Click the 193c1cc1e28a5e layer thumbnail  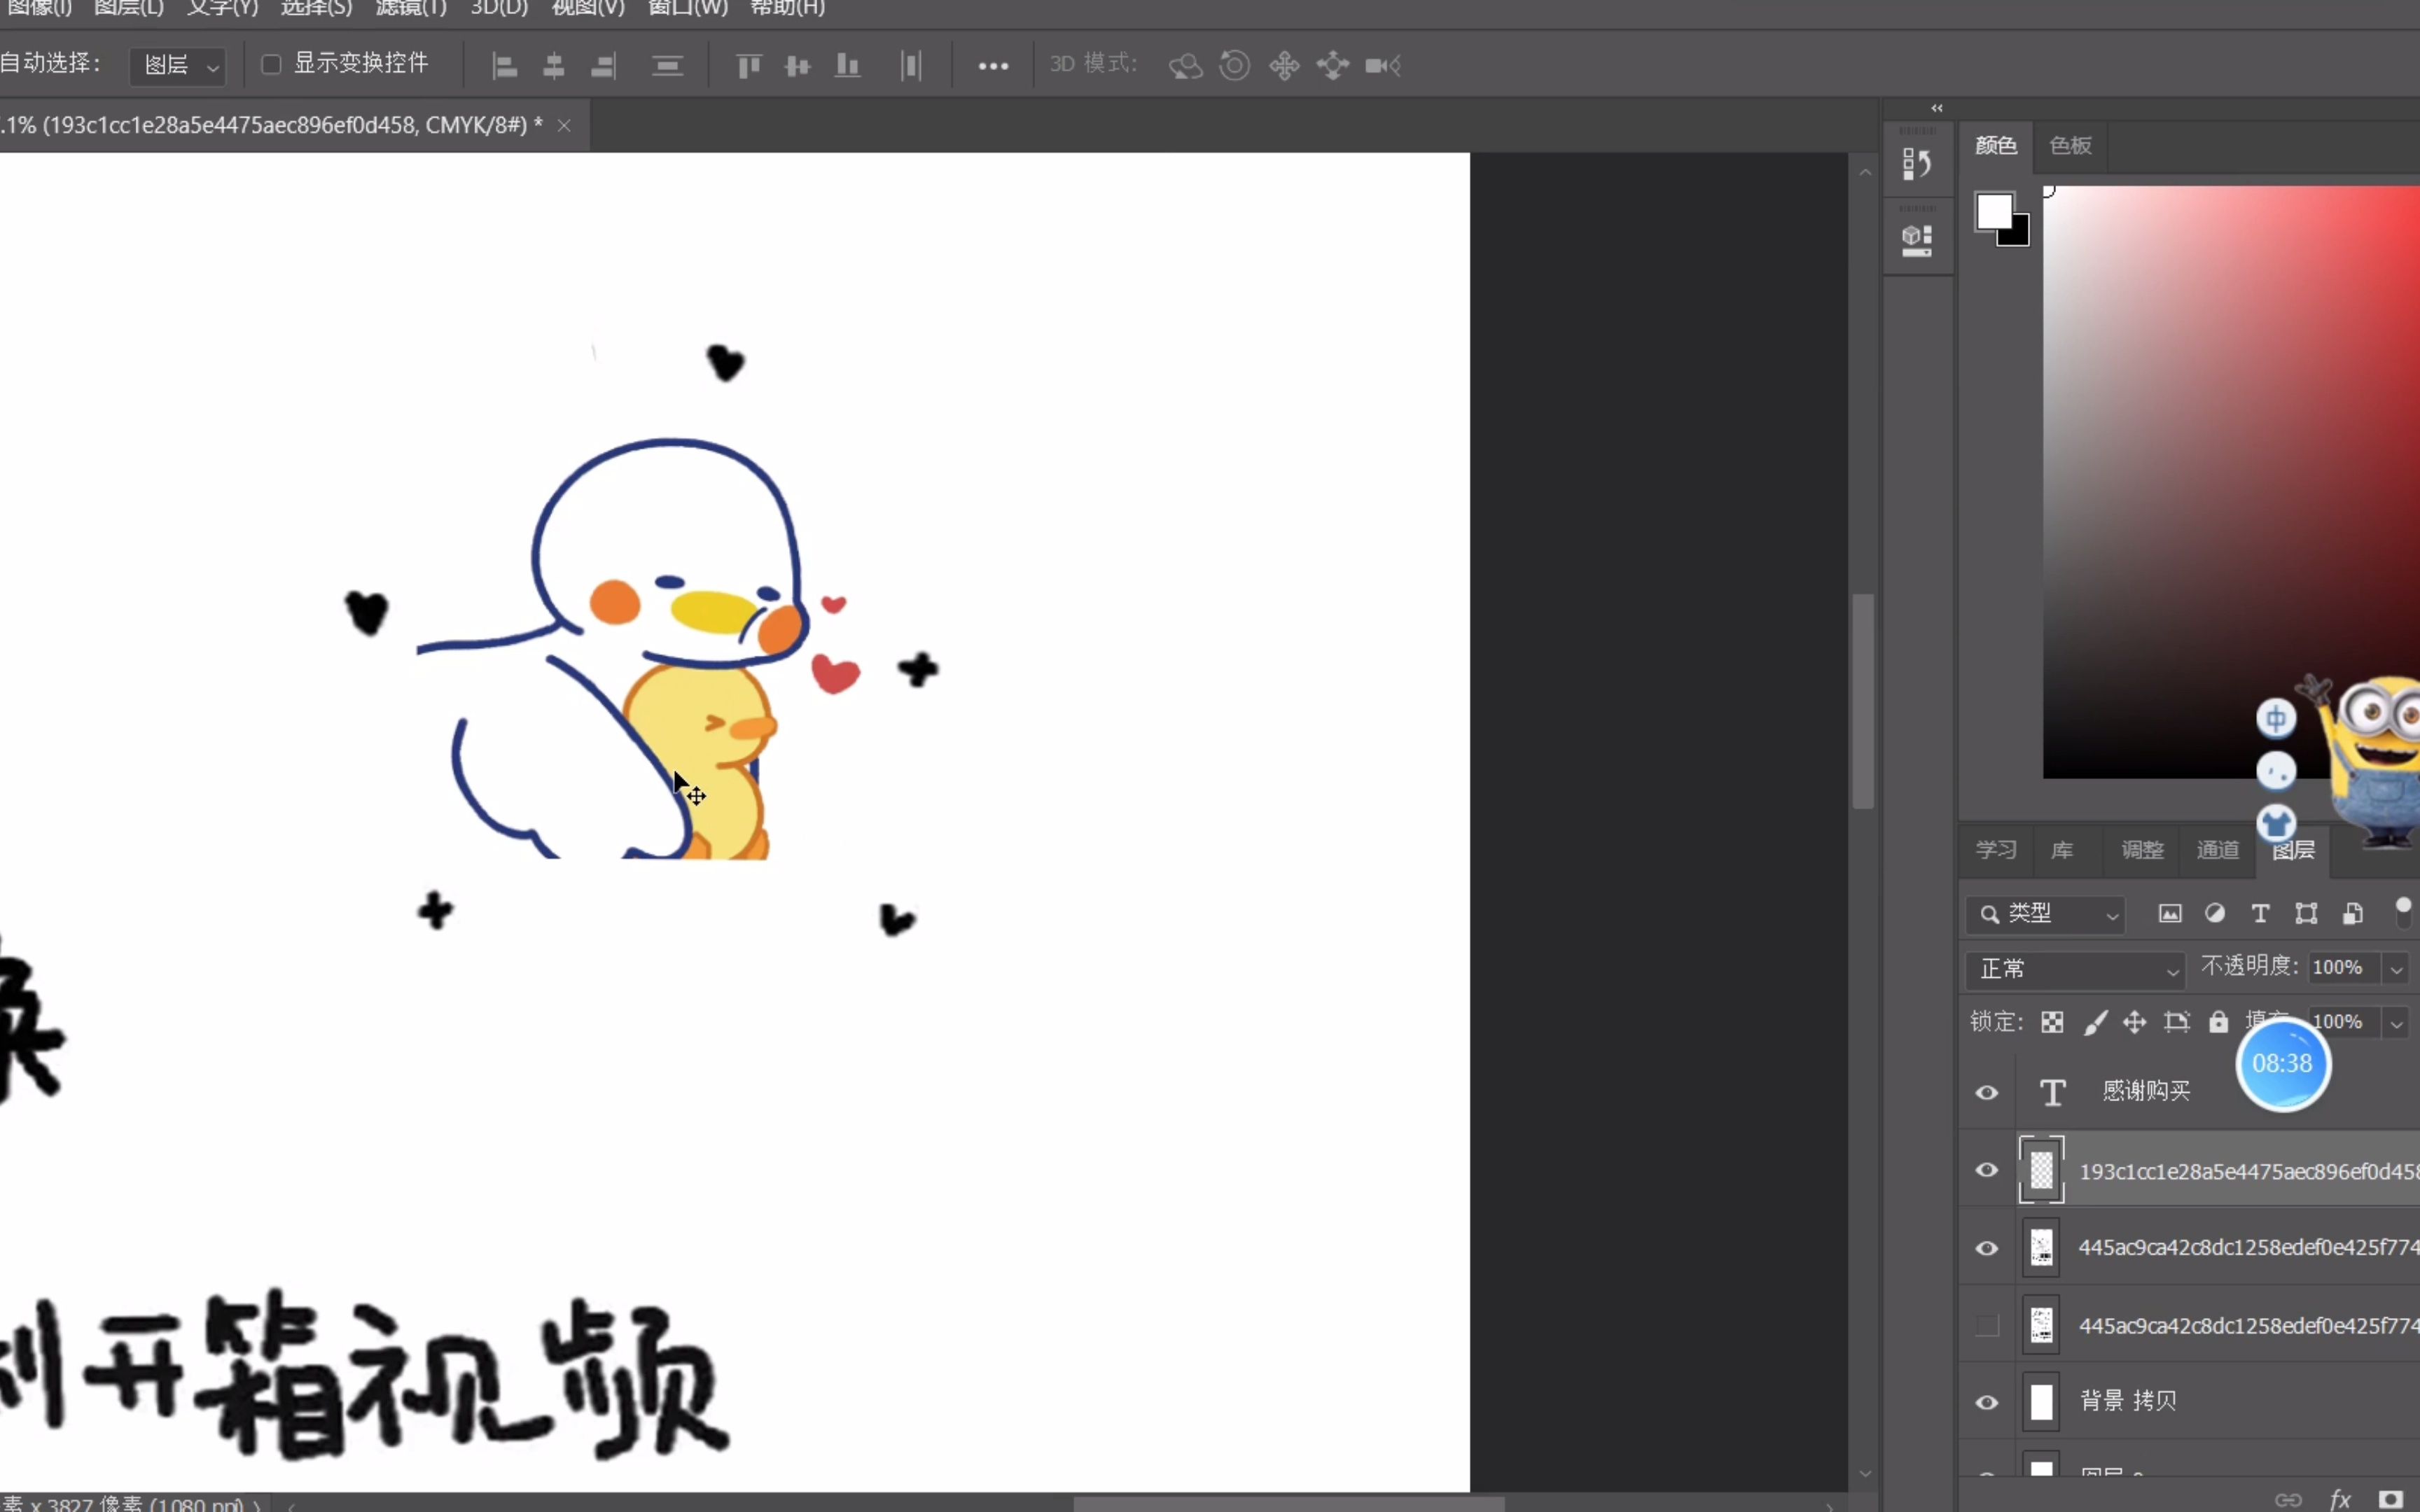pyautogui.click(x=2041, y=1170)
